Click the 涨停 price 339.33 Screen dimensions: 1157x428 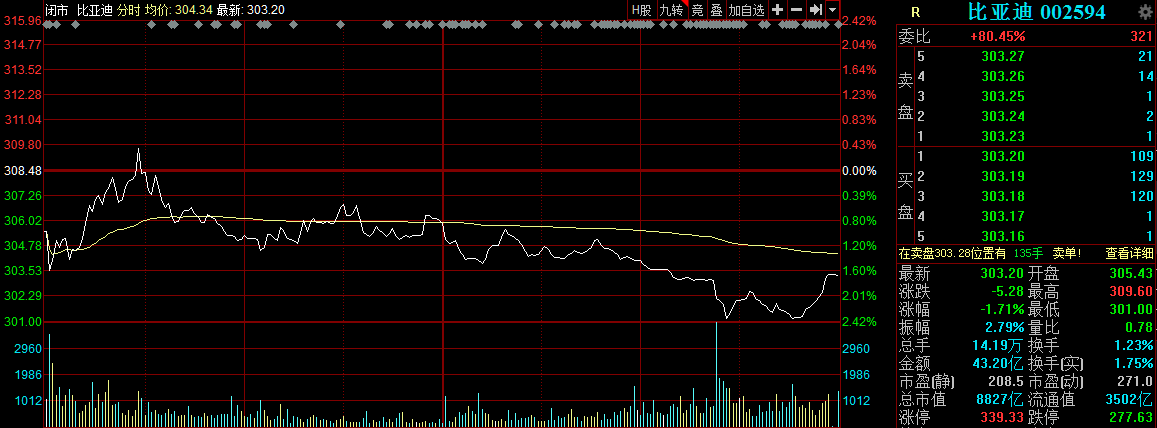(x=1003, y=418)
